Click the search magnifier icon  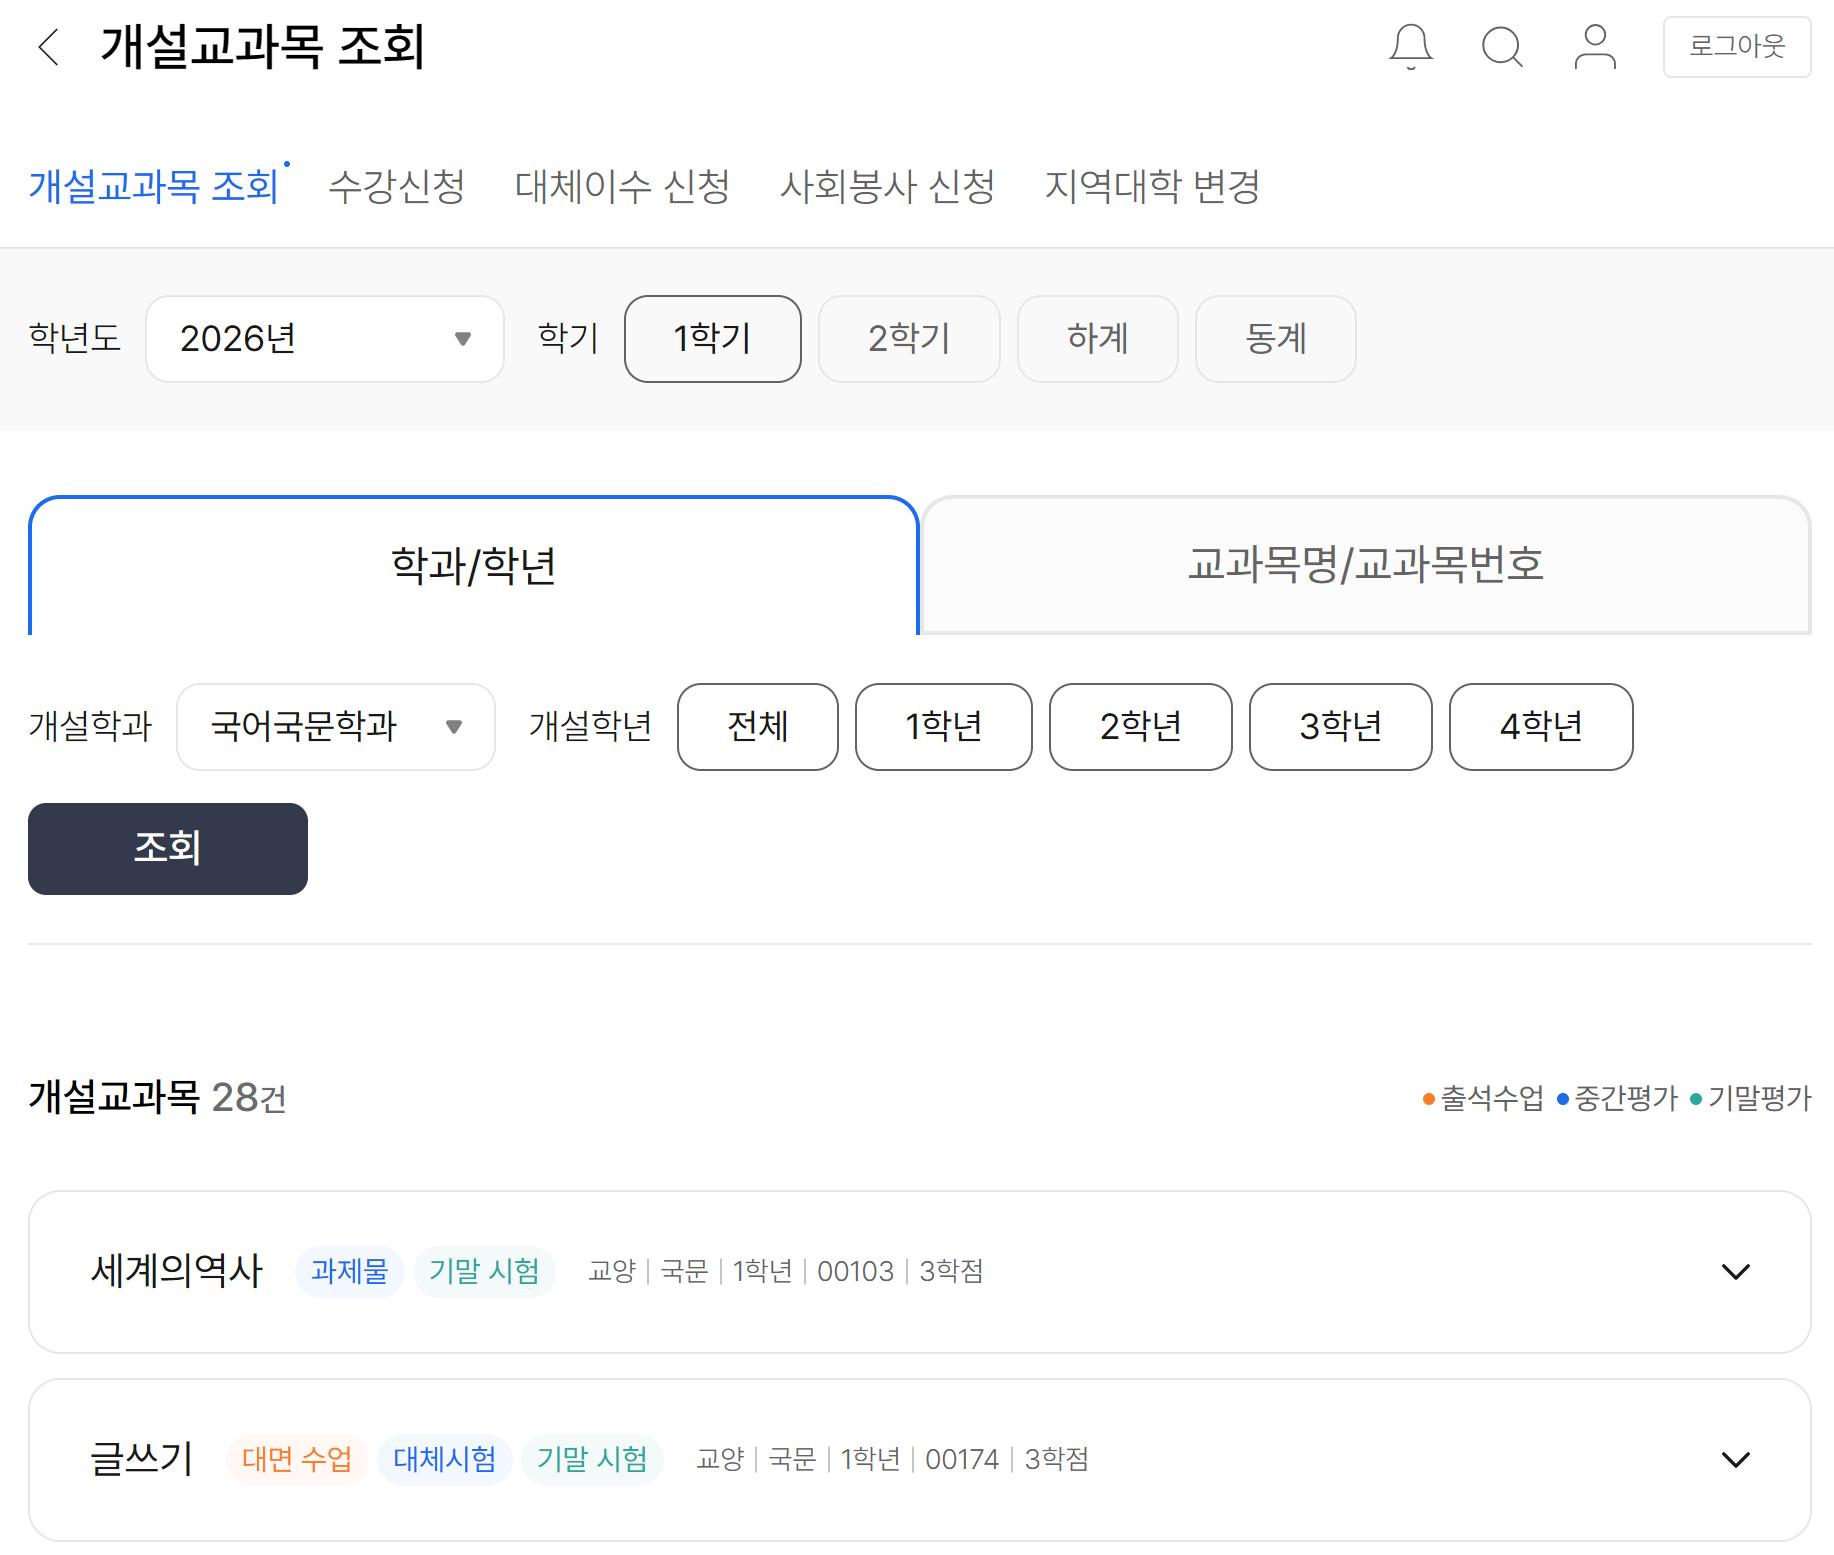(1502, 47)
